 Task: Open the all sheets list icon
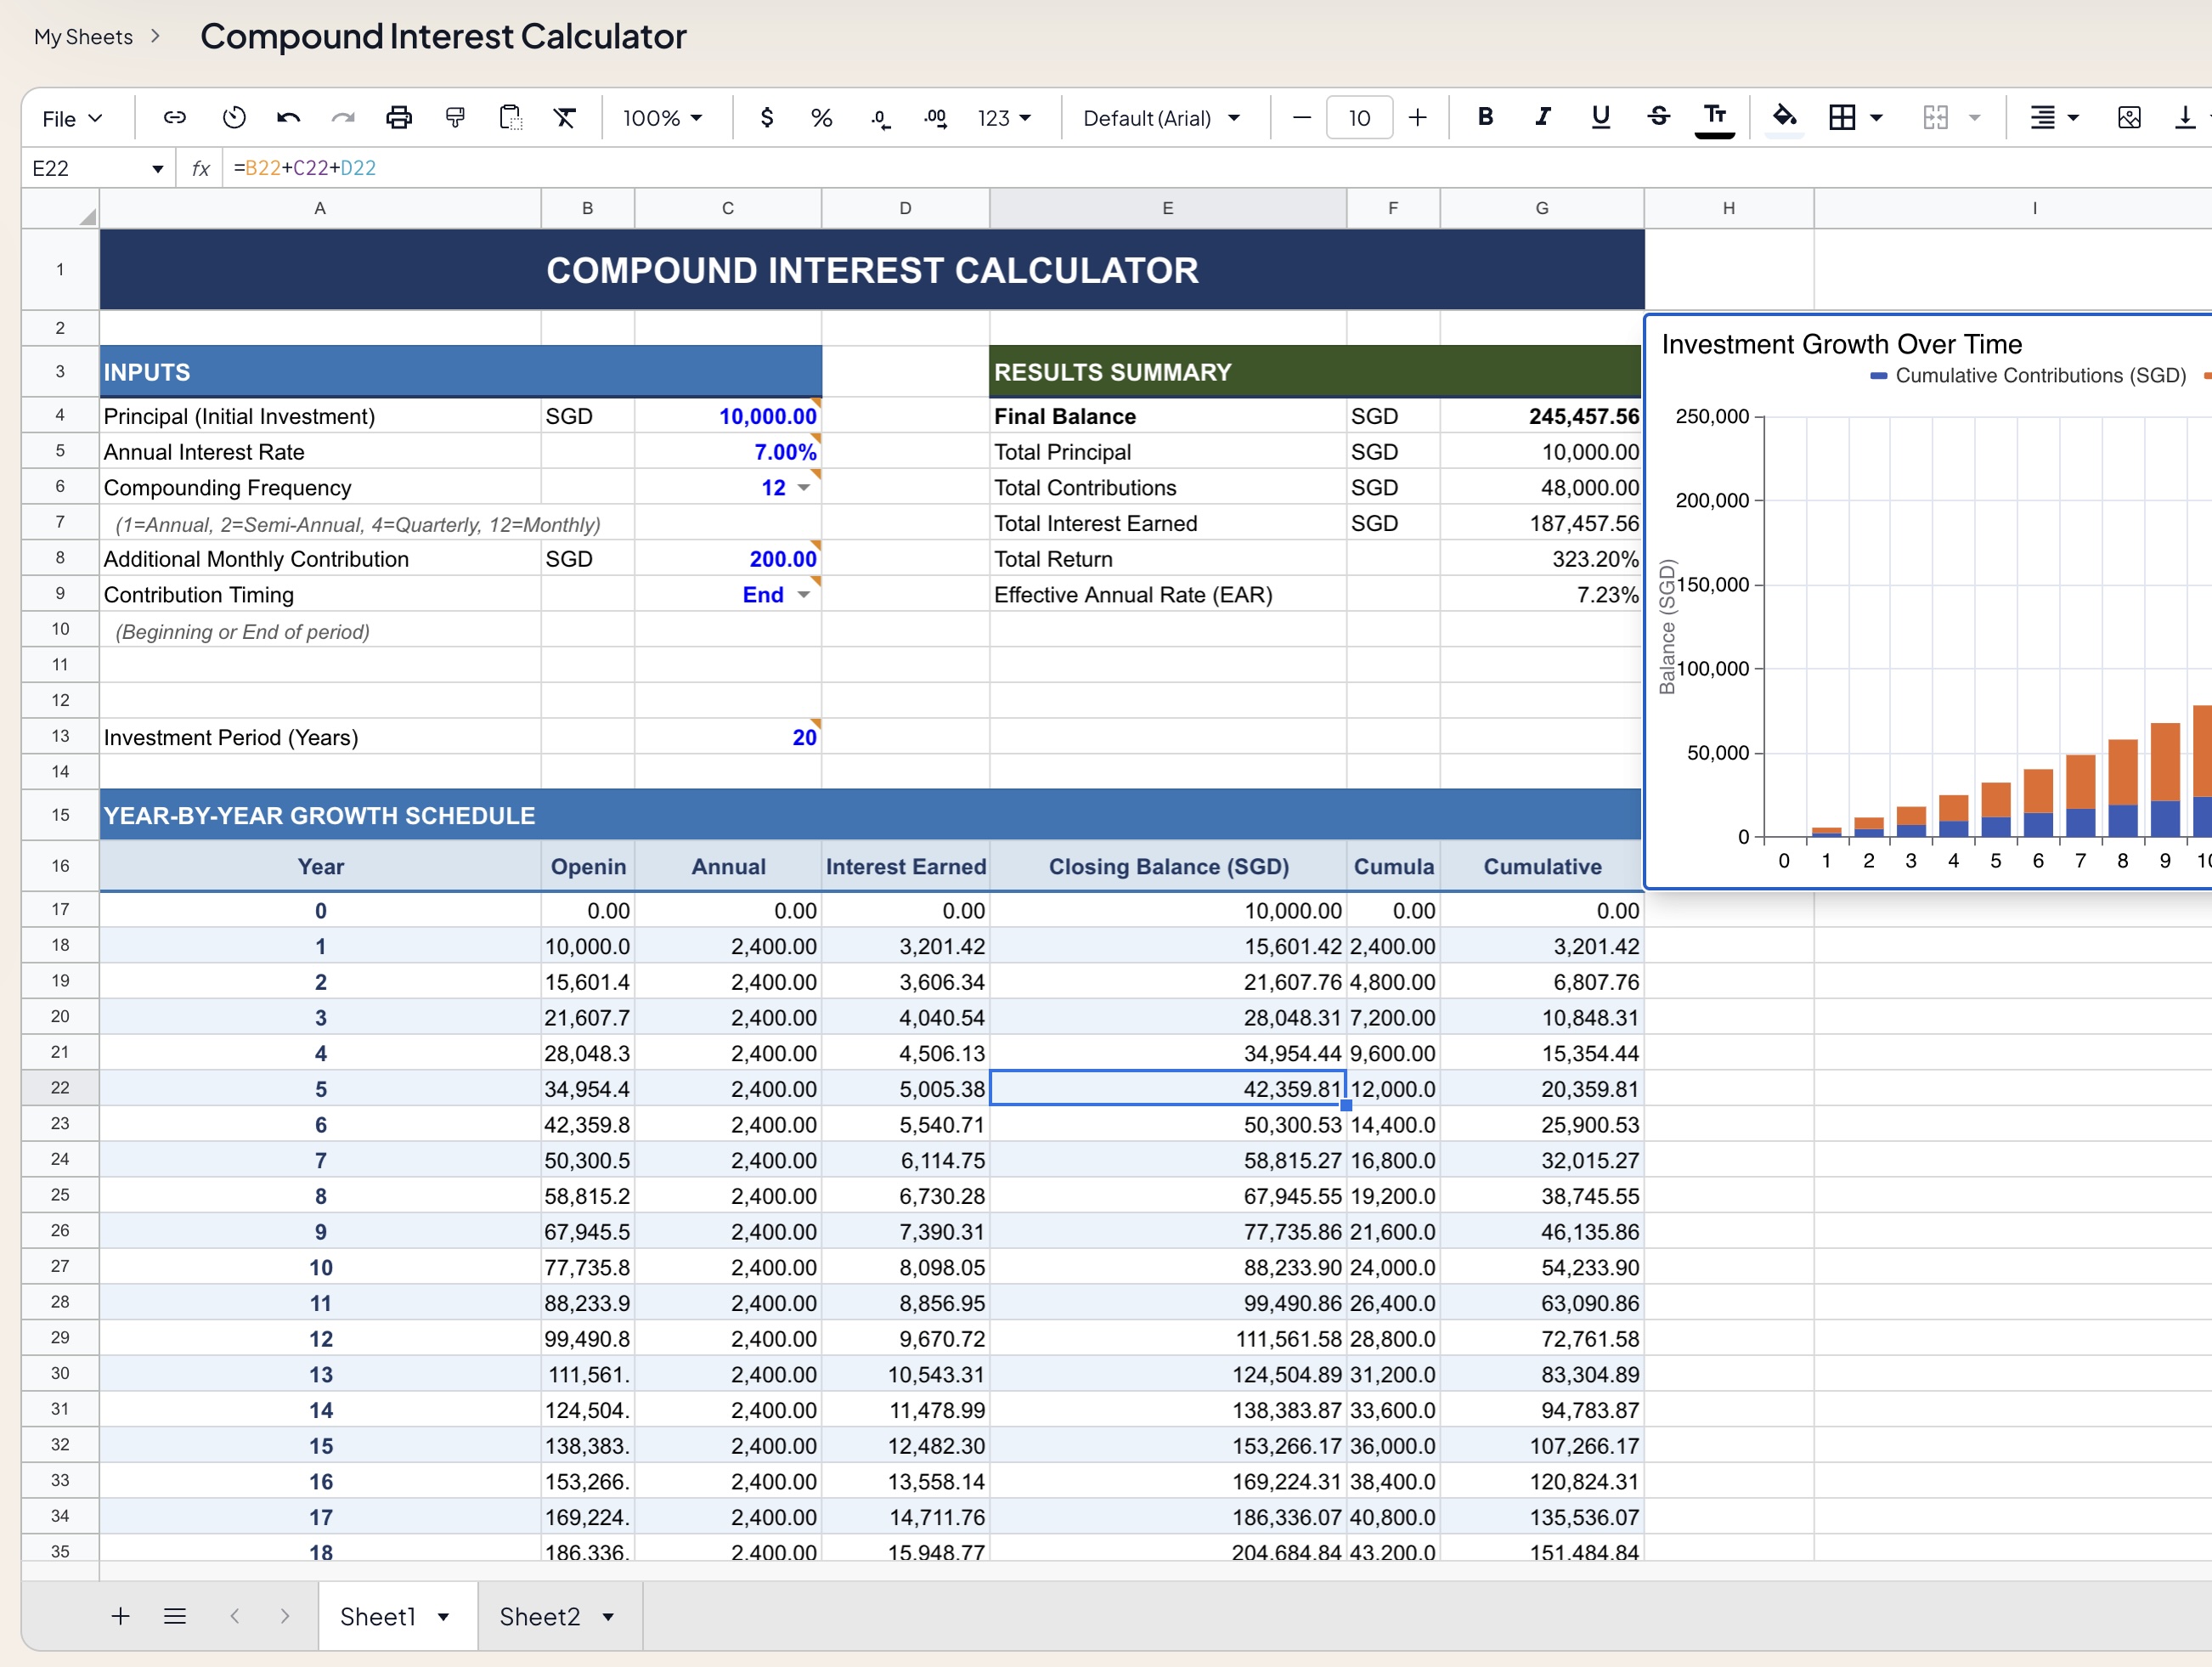175,1616
